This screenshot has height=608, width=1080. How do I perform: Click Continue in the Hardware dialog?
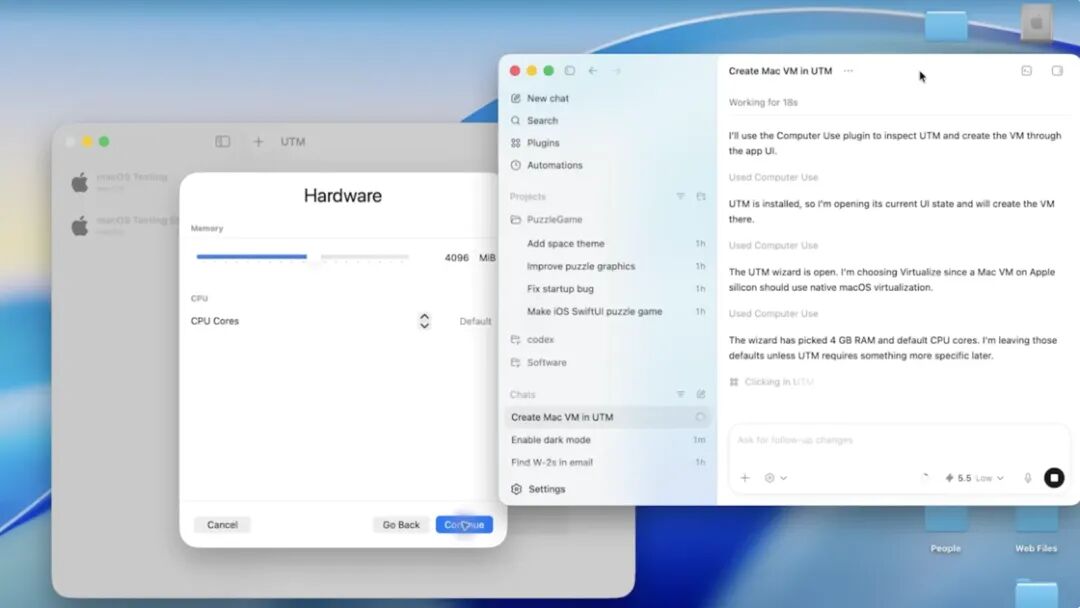[x=464, y=525]
